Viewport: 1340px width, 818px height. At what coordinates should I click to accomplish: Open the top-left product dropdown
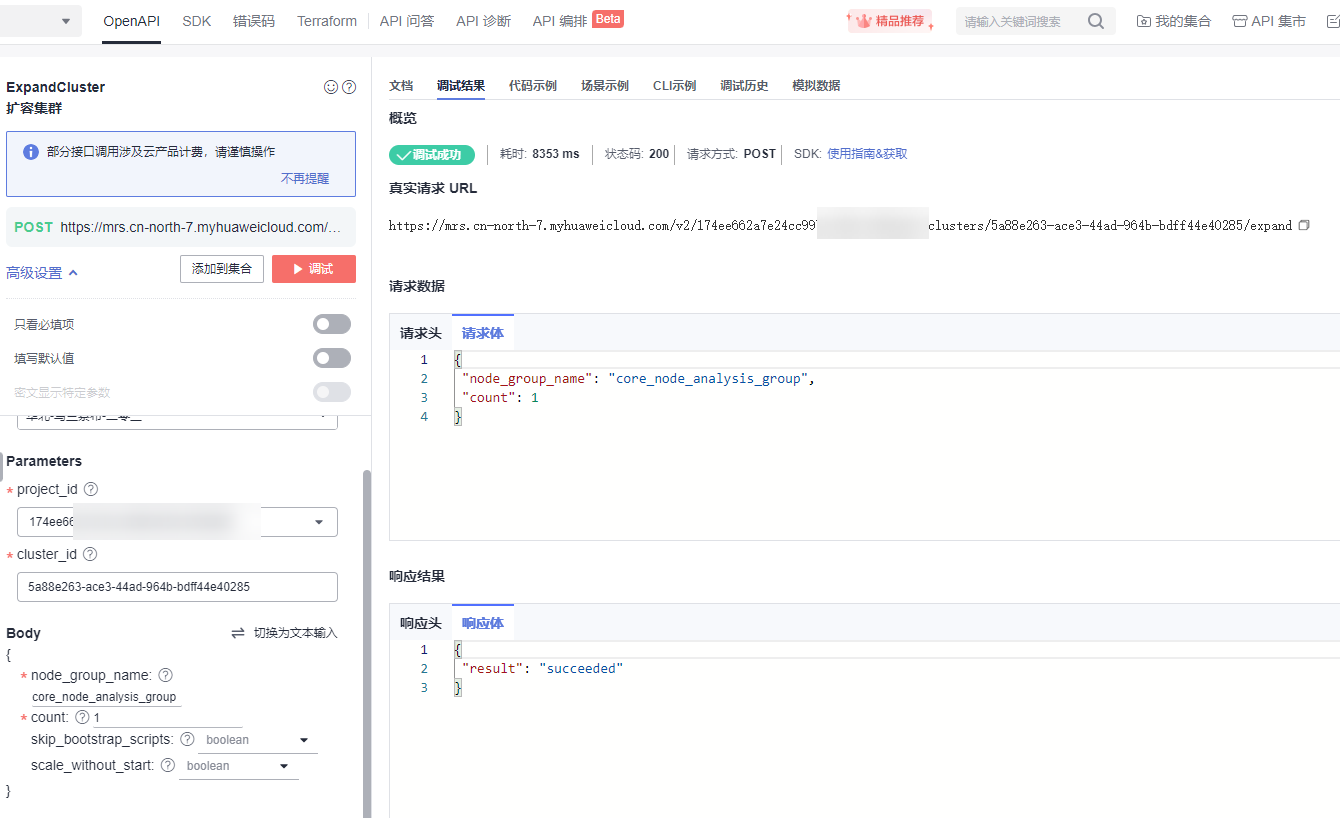point(41,21)
